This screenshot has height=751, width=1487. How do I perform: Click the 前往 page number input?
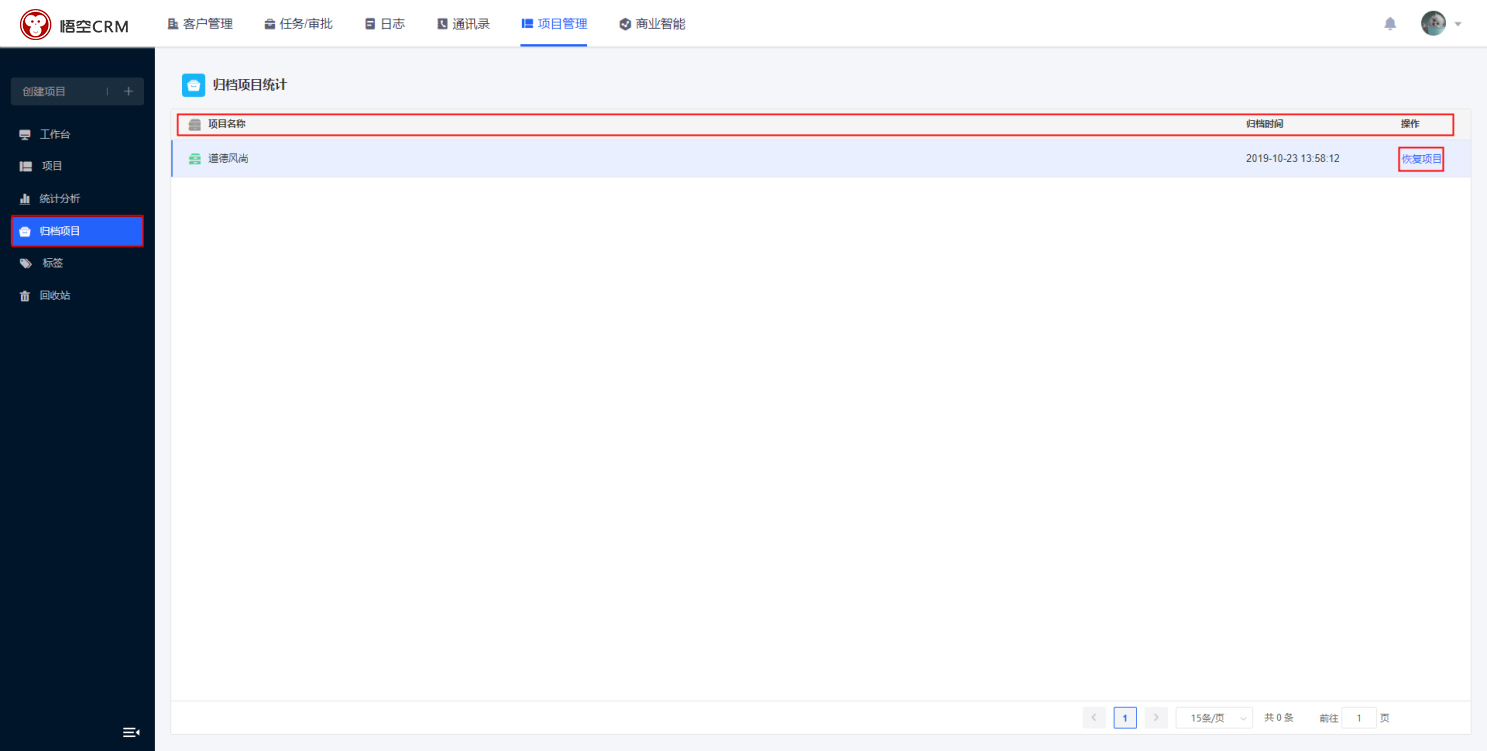(1359, 718)
